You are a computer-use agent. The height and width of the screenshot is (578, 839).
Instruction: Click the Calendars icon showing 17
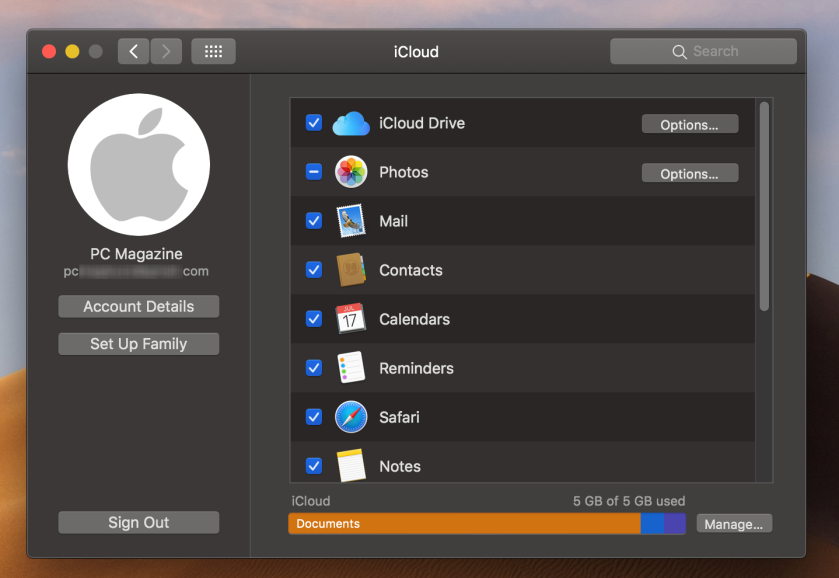(351, 319)
